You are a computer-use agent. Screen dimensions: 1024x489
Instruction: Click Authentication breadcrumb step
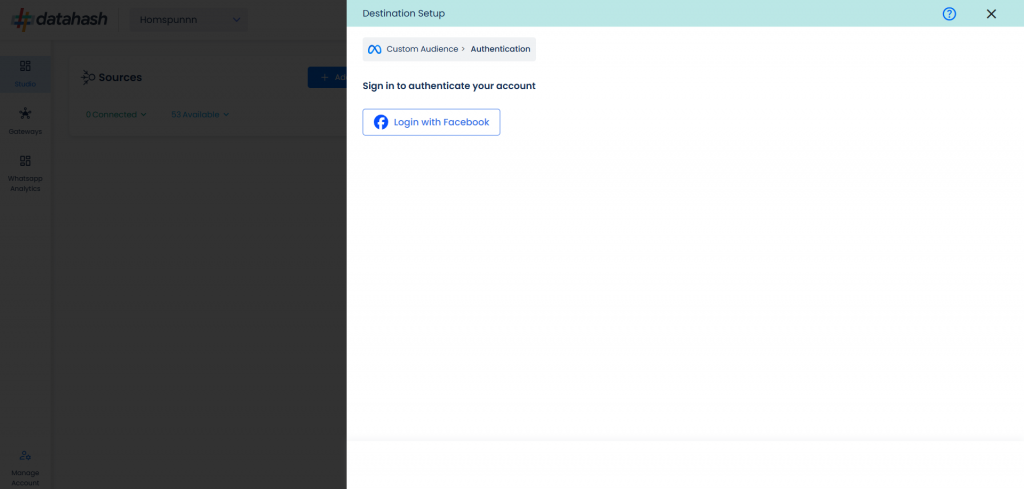pyautogui.click(x=500, y=49)
